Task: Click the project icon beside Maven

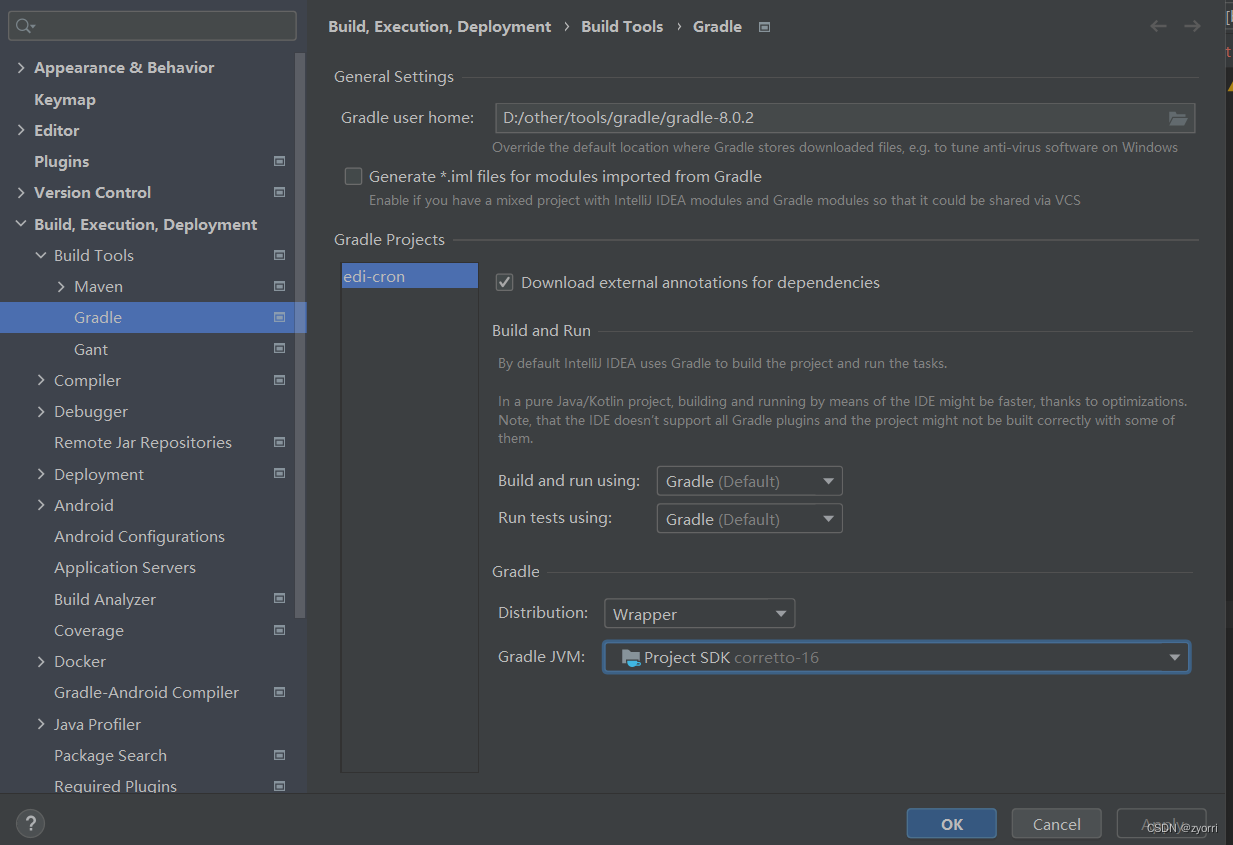Action: pyautogui.click(x=279, y=286)
